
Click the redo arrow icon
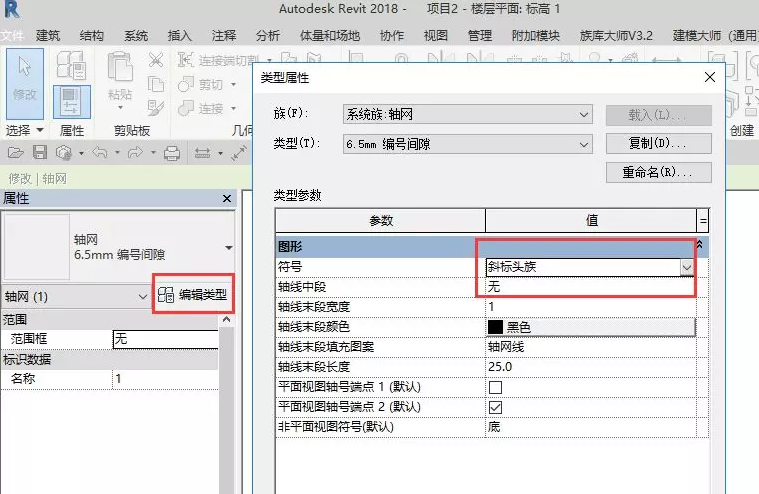click(133, 153)
